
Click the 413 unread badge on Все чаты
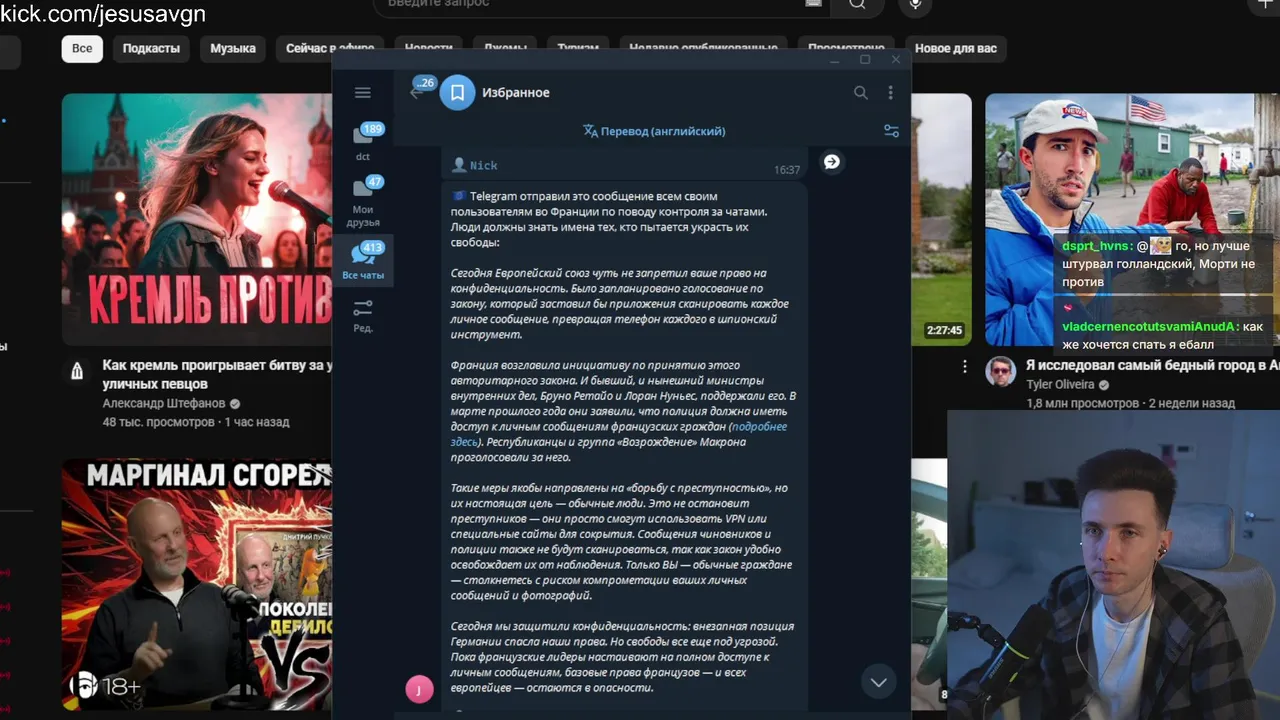click(372, 247)
